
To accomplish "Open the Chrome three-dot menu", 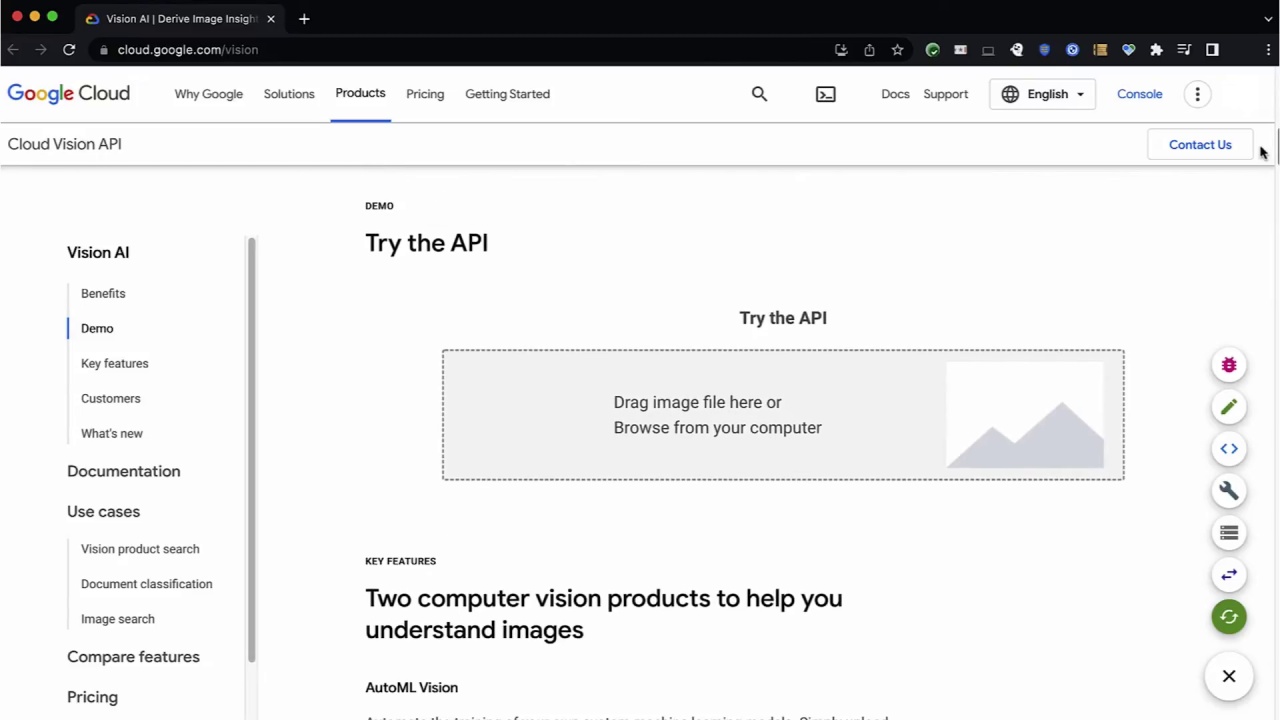I will click(x=1269, y=49).
